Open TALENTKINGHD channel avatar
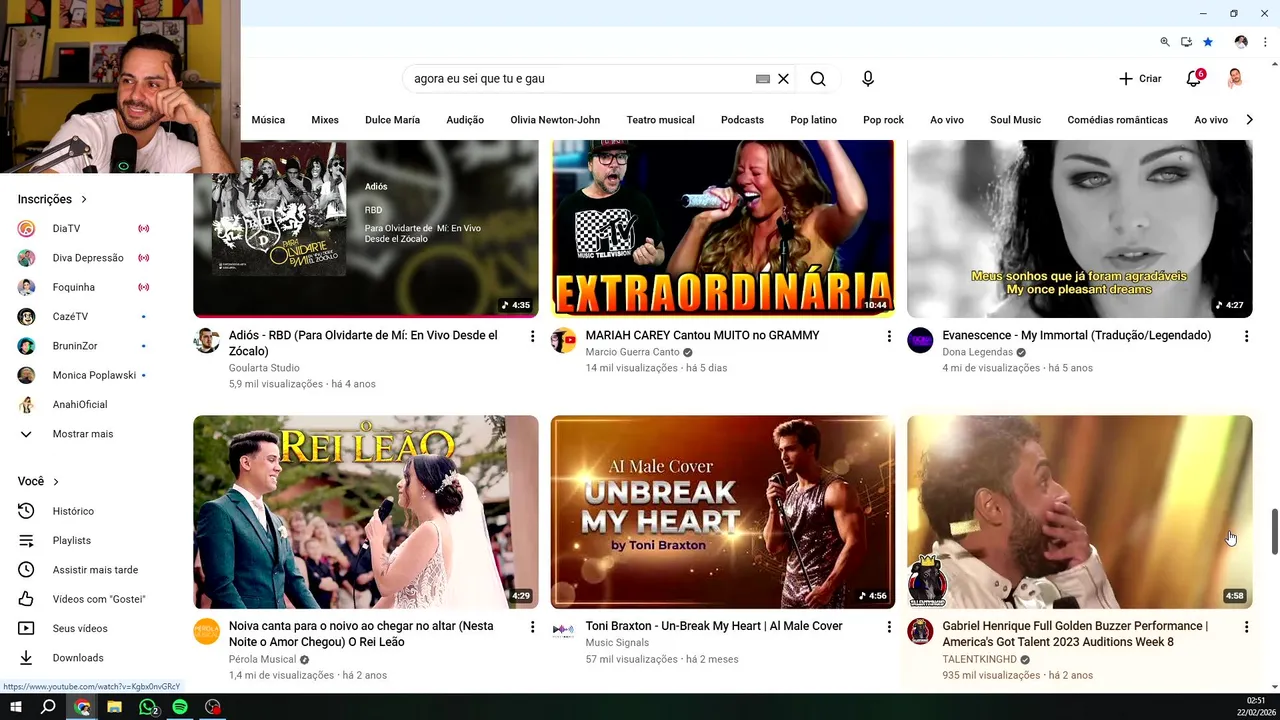This screenshot has width=1280, height=720. tap(920, 631)
